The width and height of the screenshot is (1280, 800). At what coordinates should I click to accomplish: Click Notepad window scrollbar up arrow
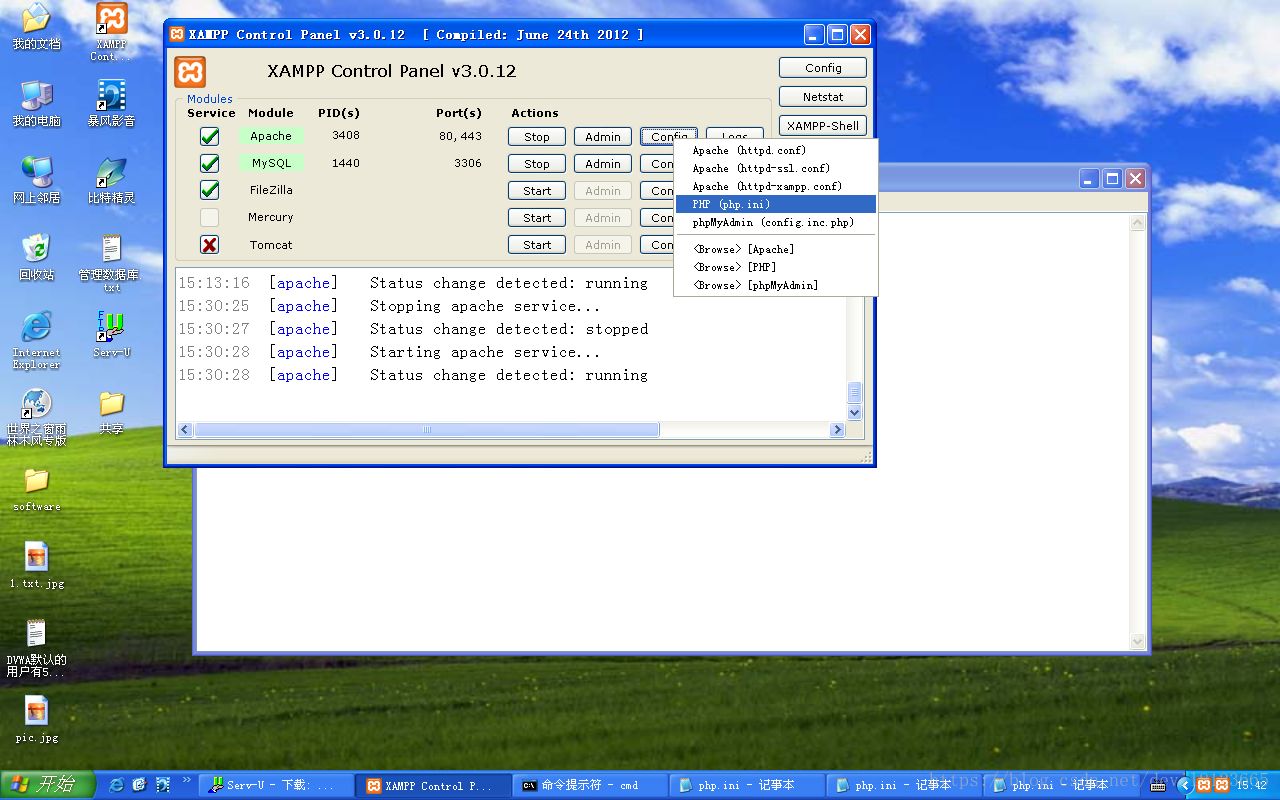(x=1137, y=225)
